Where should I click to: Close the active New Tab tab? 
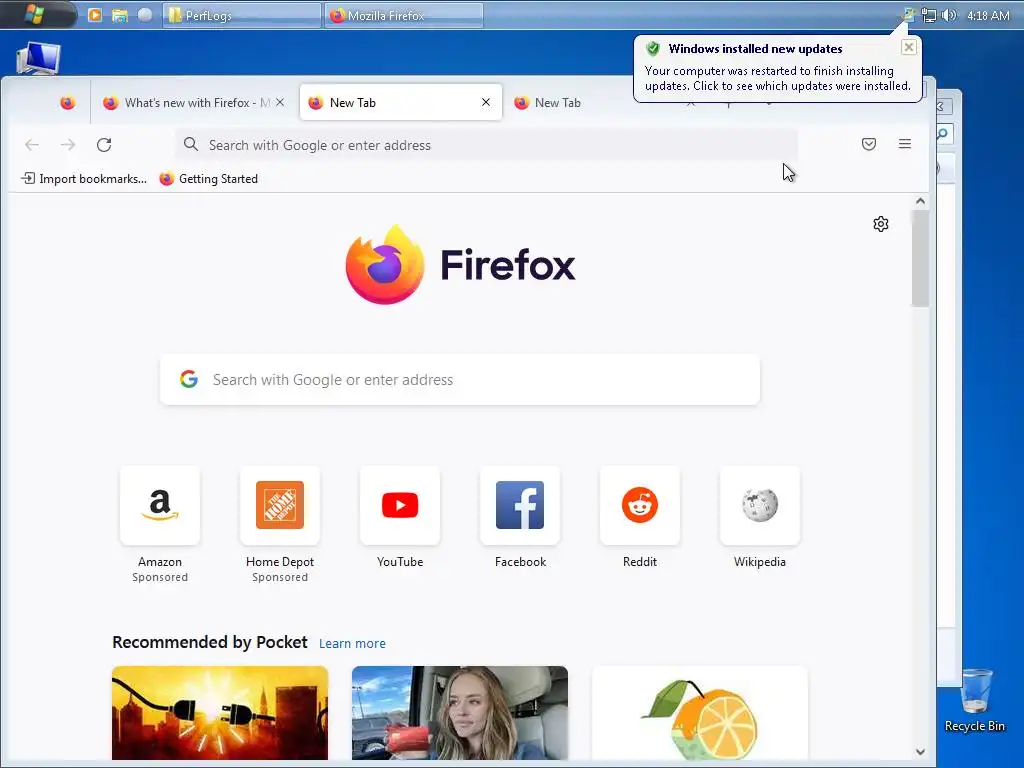pyautogui.click(x=485, y=103)
